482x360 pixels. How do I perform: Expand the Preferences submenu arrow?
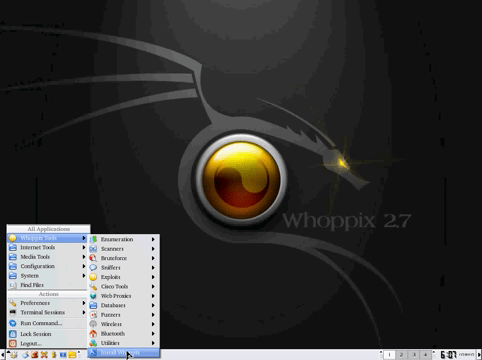tap(84, 303)
